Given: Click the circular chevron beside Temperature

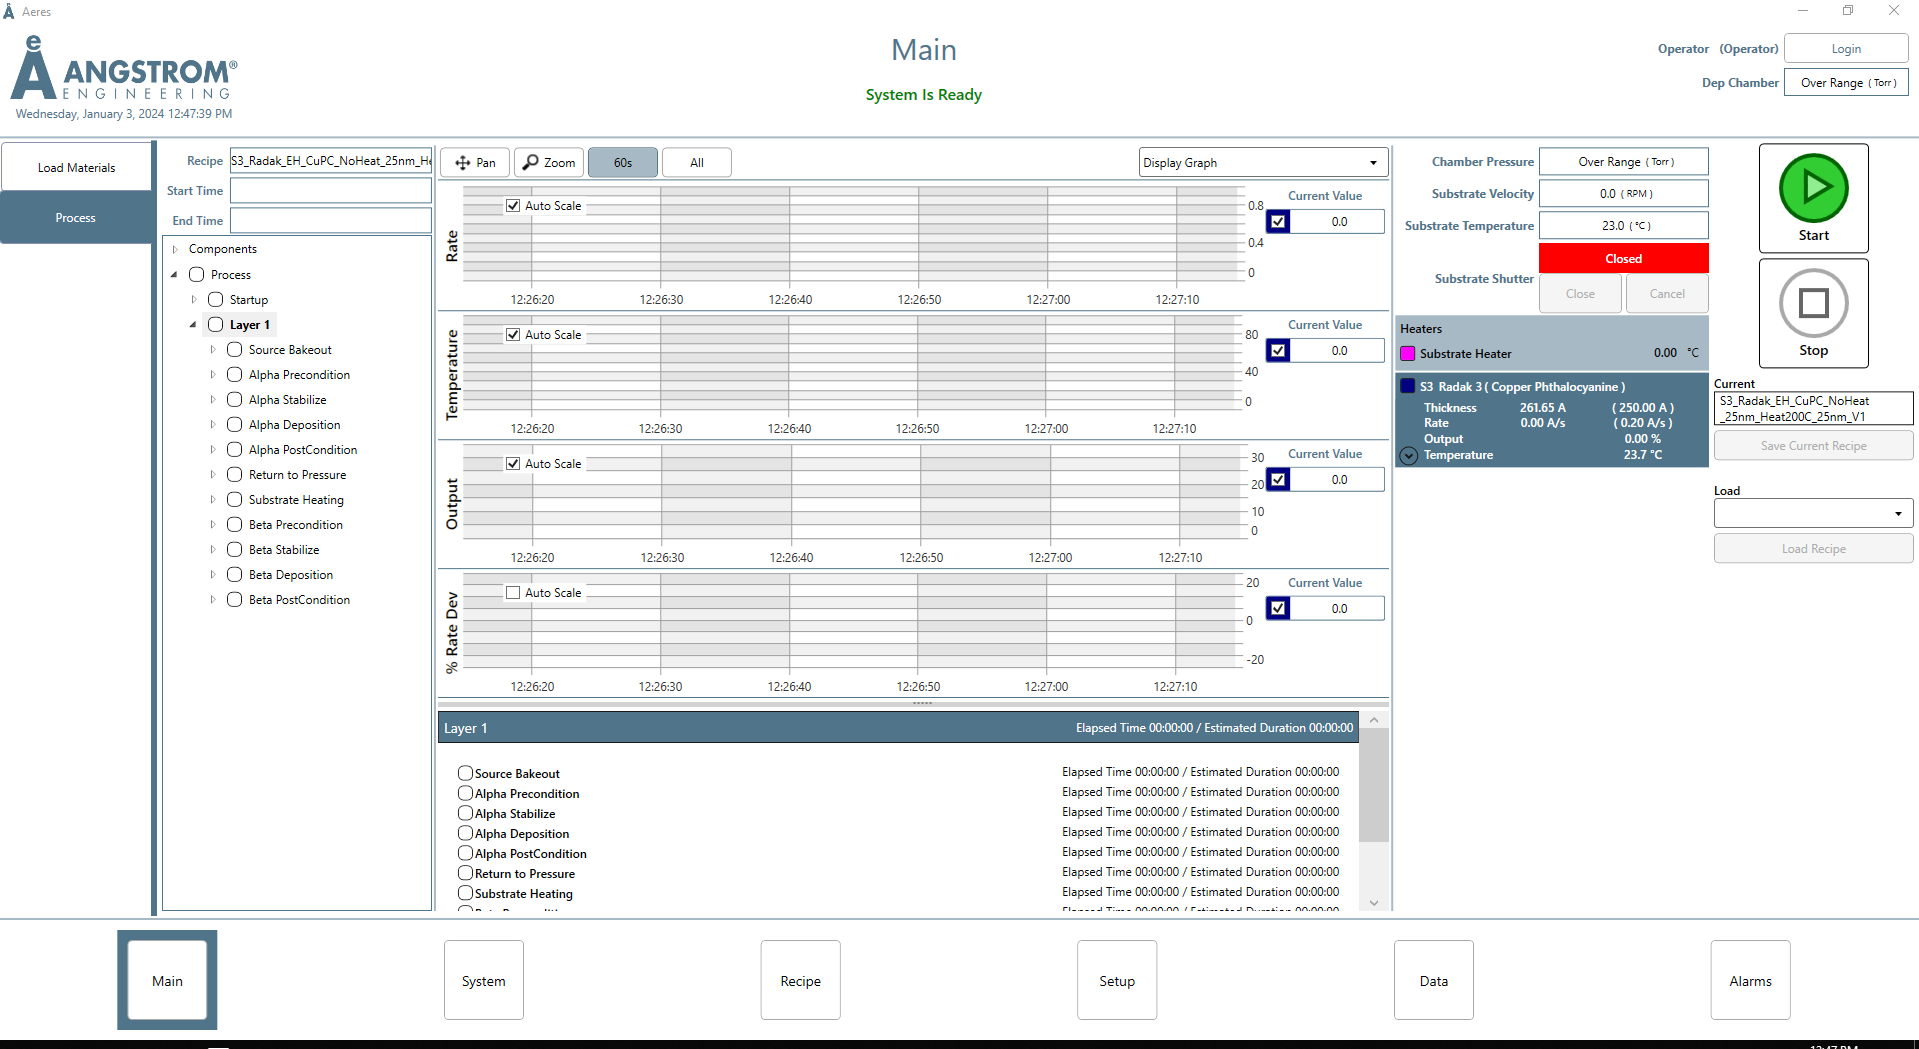Looking at the screenshot, I should point(1408,456).
